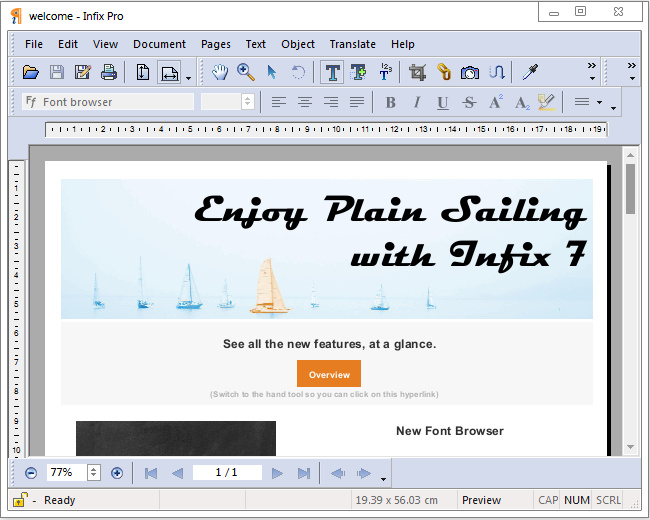Open the Document menu
Screen dimensions: 650x520
pyautogui.click(x=159, y=44)
